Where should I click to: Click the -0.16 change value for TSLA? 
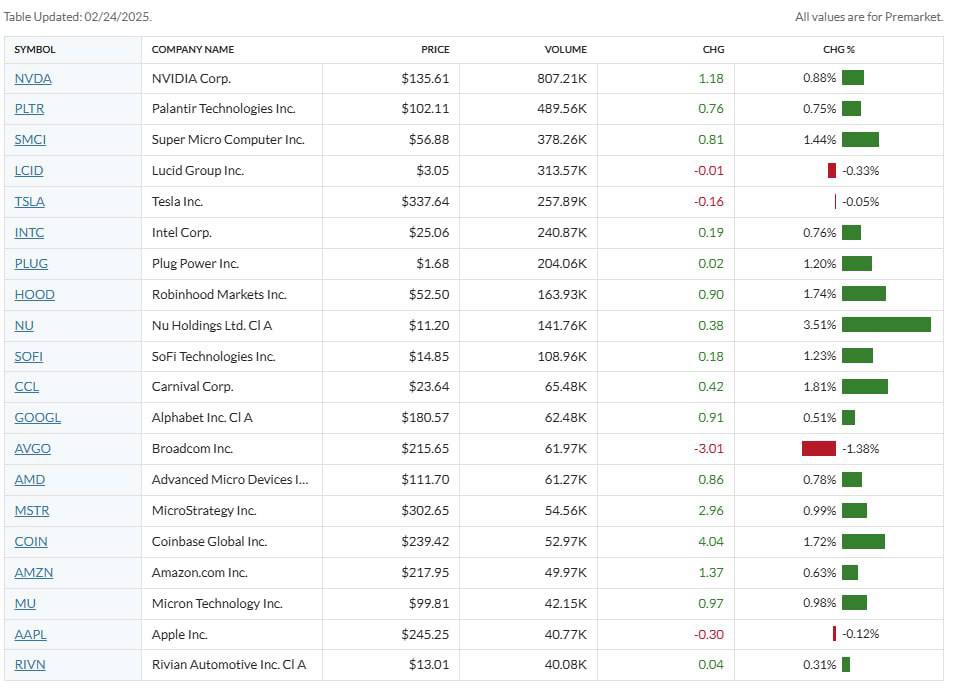coord(709,202)
